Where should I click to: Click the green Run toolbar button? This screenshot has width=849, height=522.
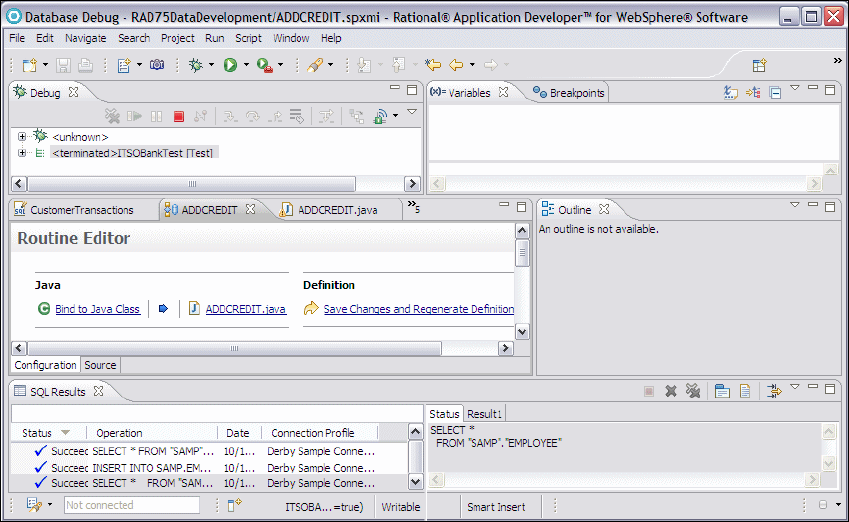coord(231,65)
